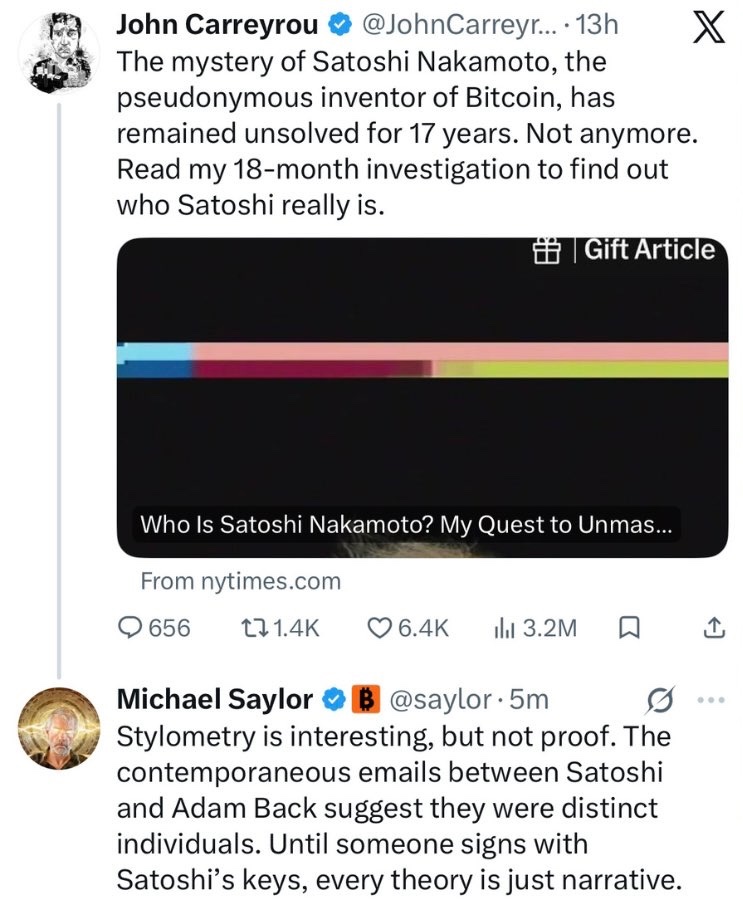This screenshot has width=743, height=900.
Task: Tap the Grok icon on Saylor's reply
Action: pyautogui.click(x=660, y=698)
